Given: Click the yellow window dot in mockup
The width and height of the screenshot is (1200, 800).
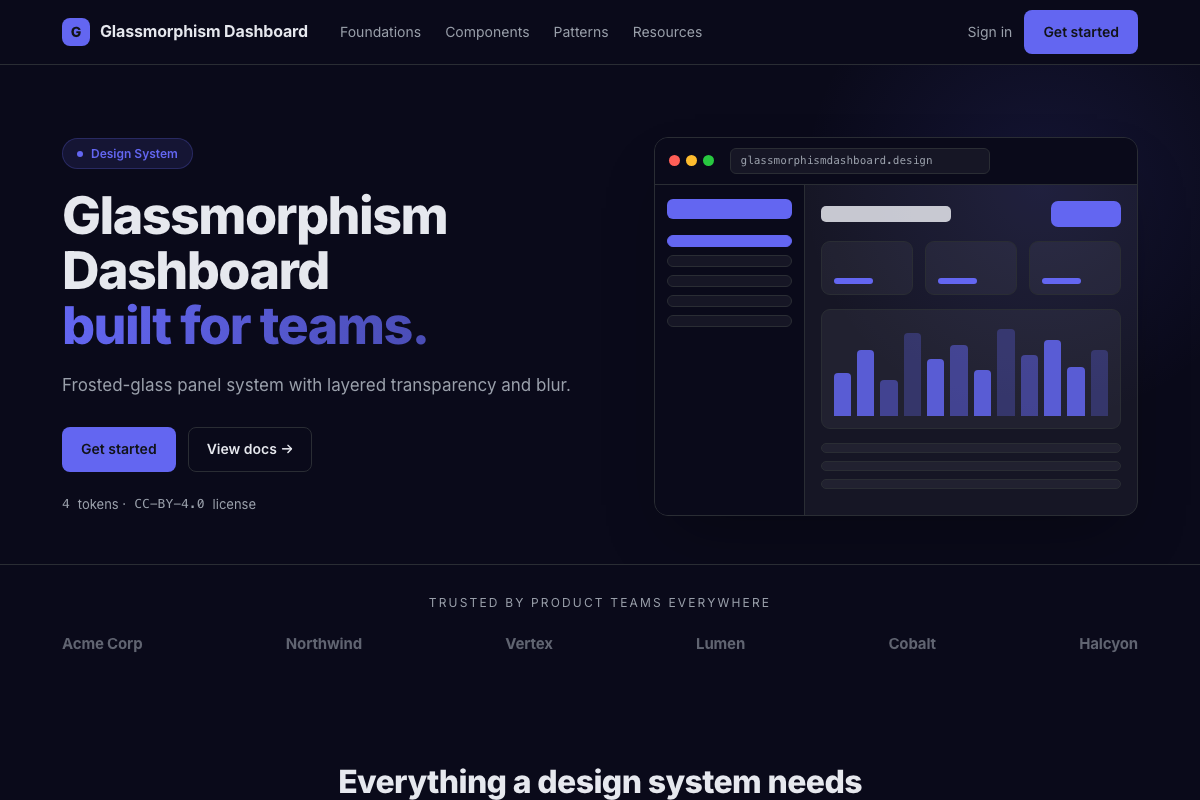Looking at the screenshot, I should pyautogui.click(x=691, y=161).
